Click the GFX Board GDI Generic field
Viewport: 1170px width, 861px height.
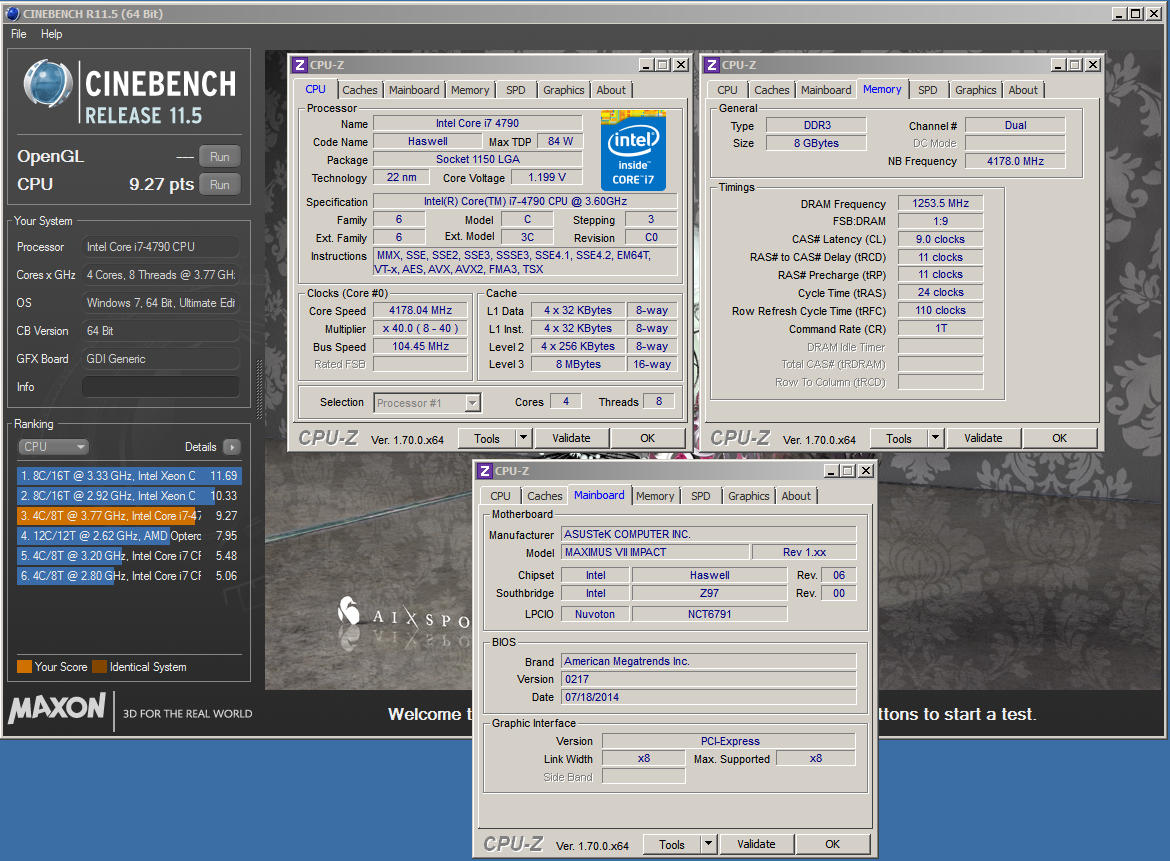click(x=160, y=359)
